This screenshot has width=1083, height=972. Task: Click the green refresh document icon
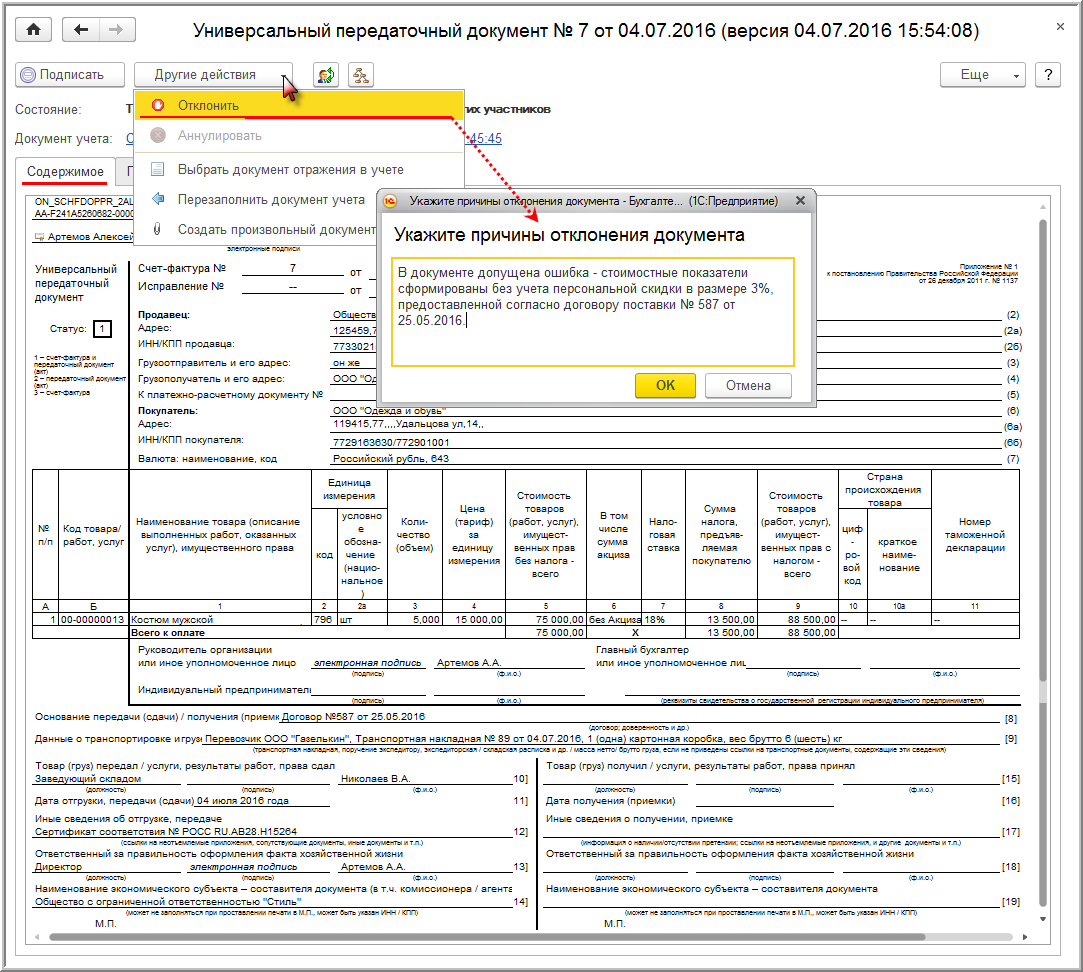326,75
